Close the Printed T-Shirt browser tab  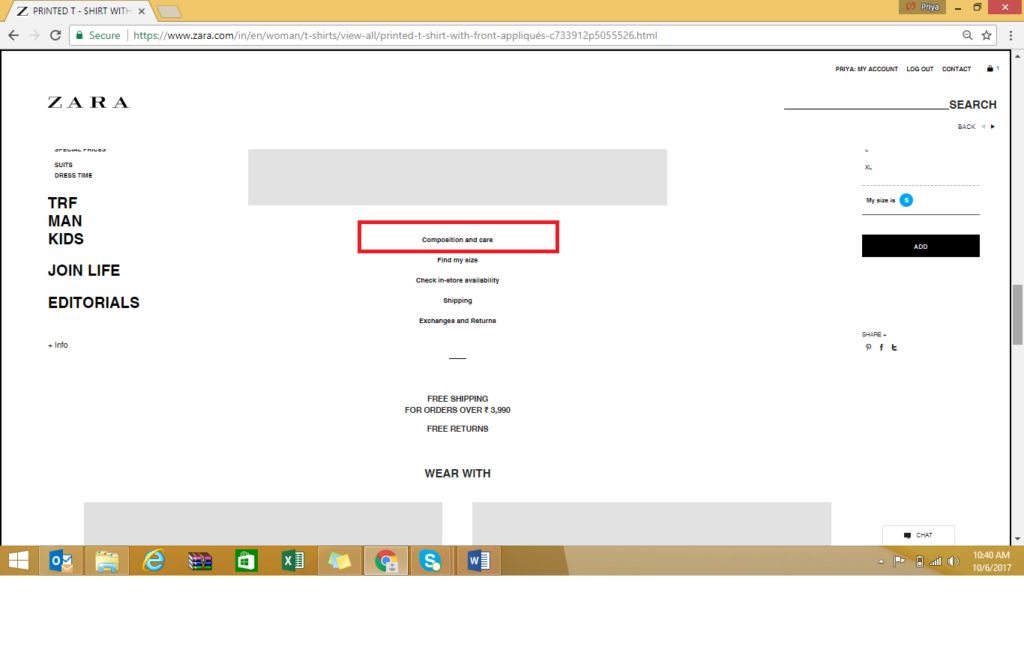[x=142, y=11]
